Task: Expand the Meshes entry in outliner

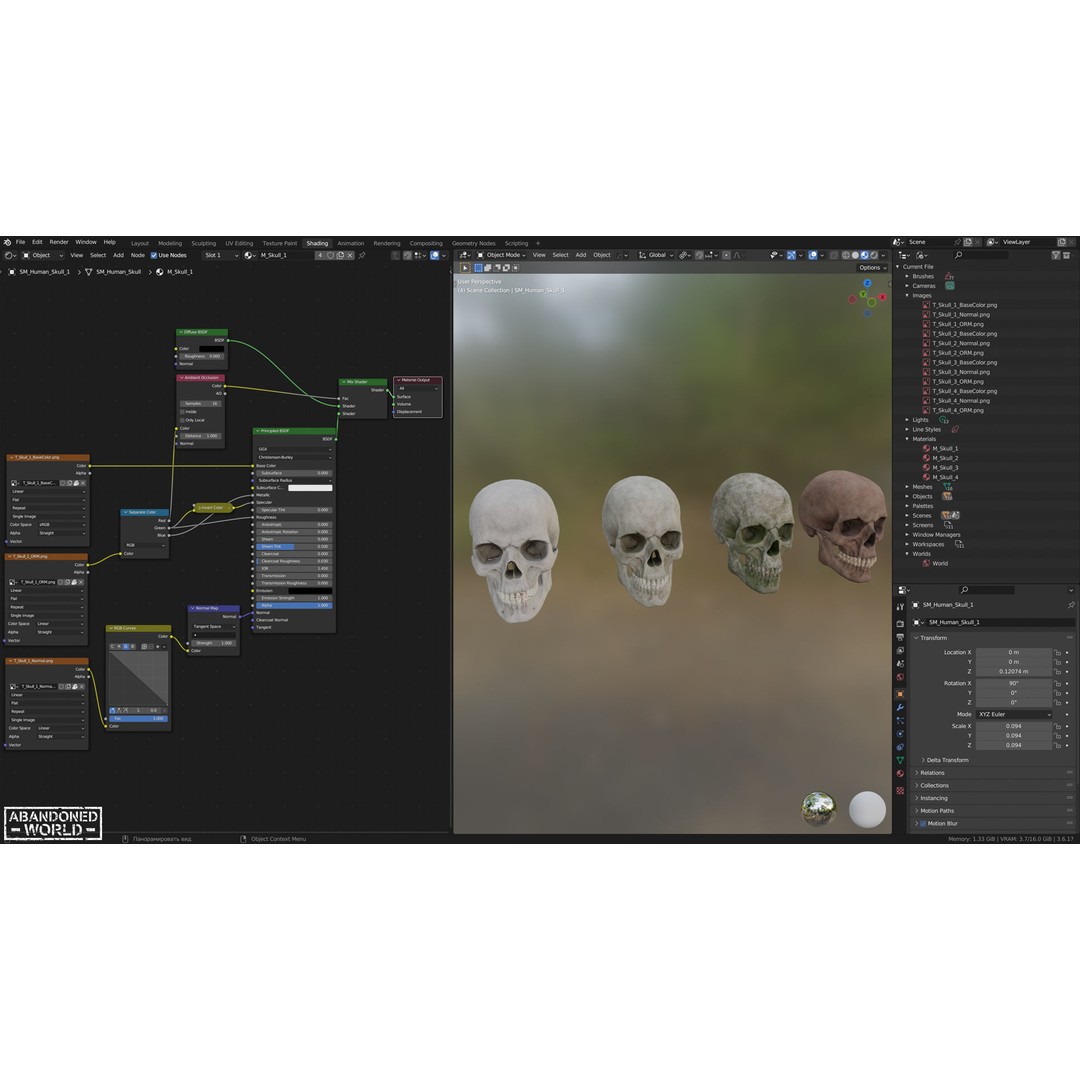Action: (908, 487)
